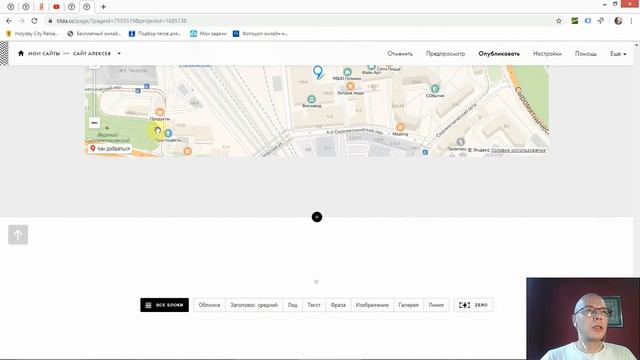Viewport: 640px width, 360px height.
Task: Click the blue extension icon in toolbar
Action: click(x=588, y=21)
